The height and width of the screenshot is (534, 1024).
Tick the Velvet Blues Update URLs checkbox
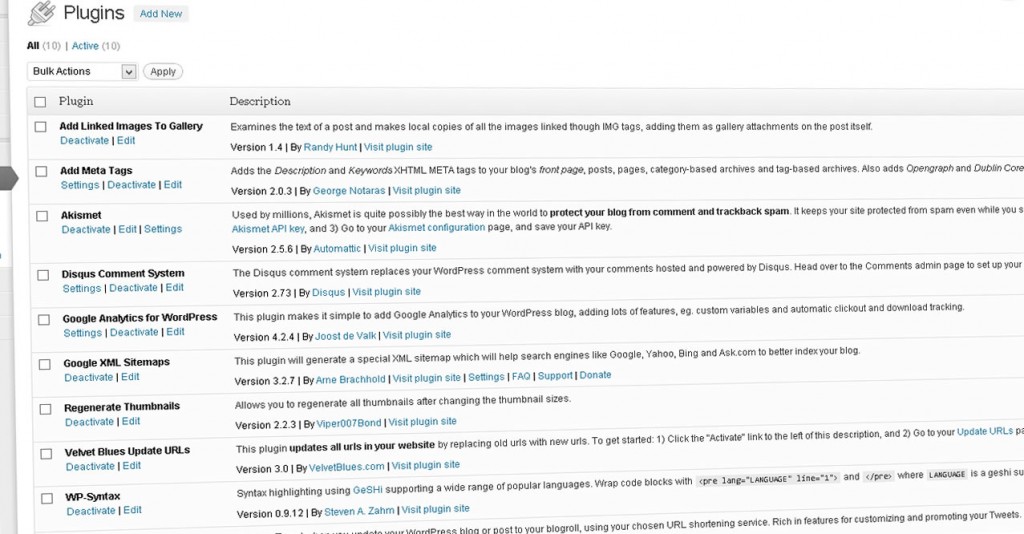pyautogui.click(x=46, y=454)
